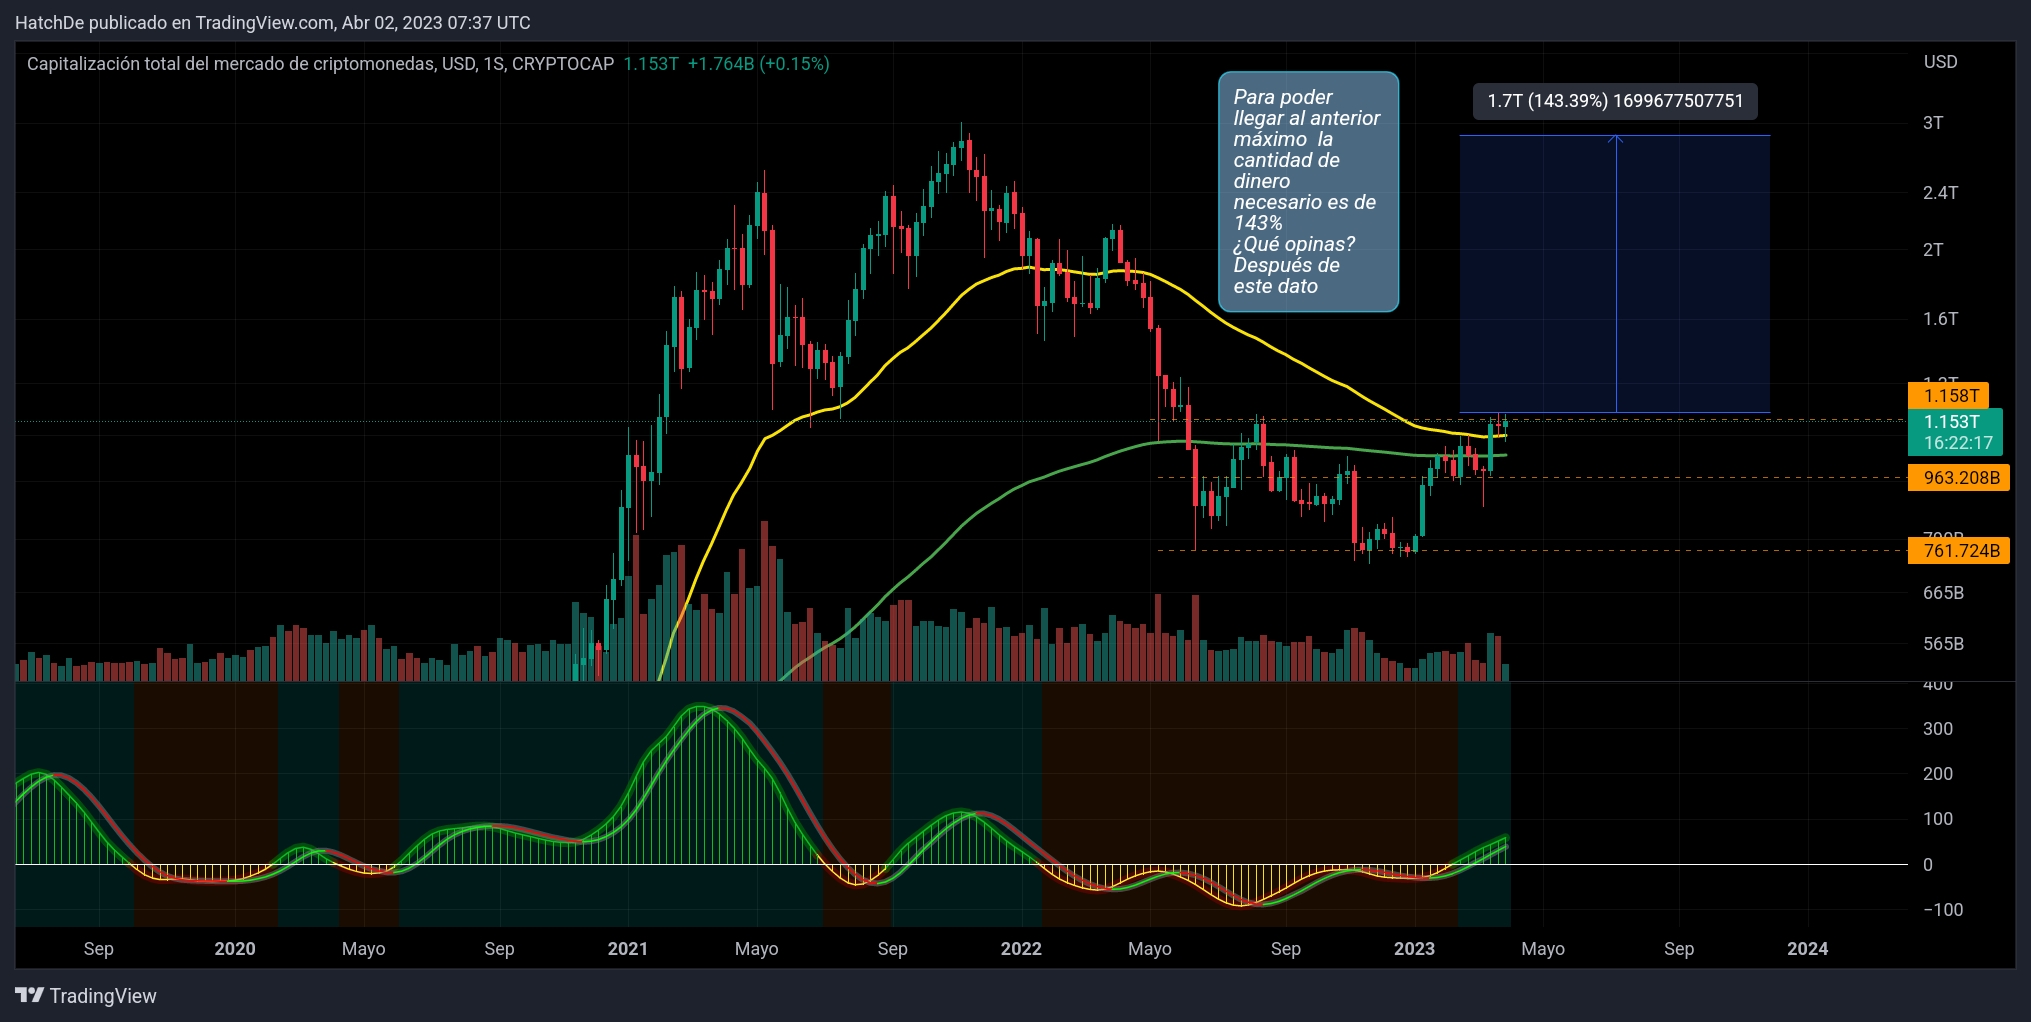Open the USD currency selector on price axis
The image size is (2031, 1022).
click(x=1940, y=62)
